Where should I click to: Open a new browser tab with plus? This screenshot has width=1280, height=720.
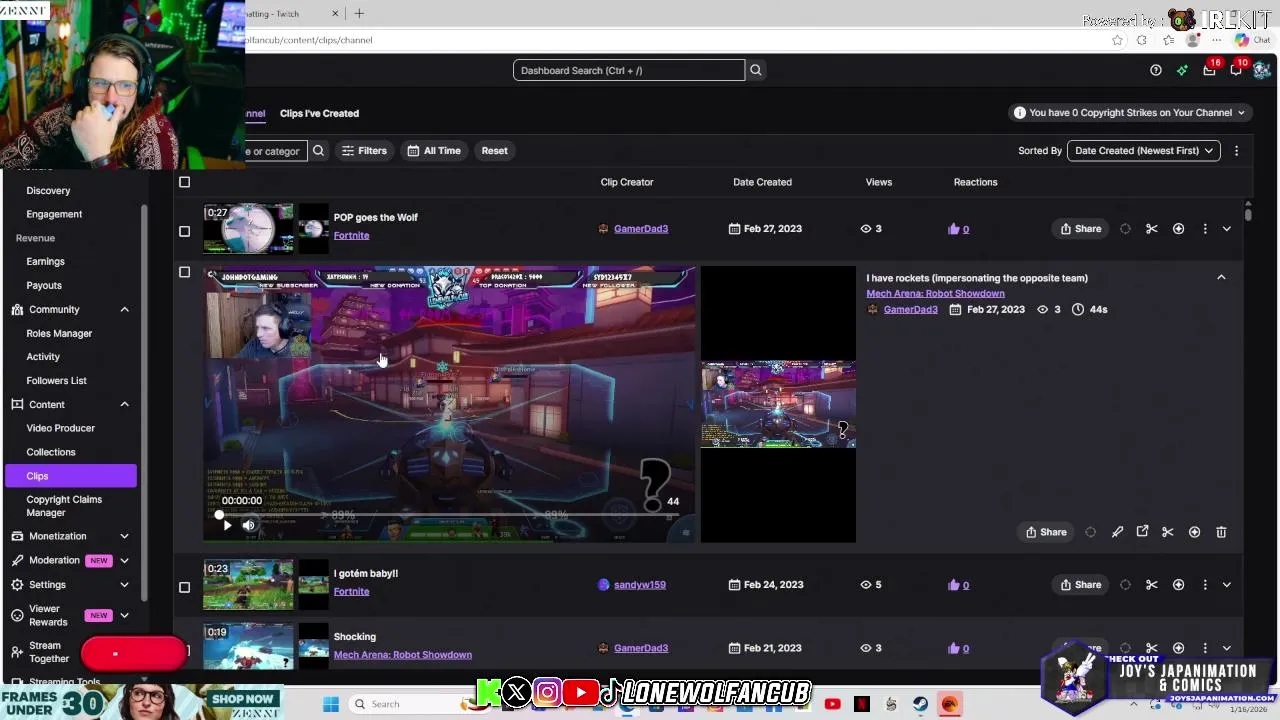pos(359,13)
